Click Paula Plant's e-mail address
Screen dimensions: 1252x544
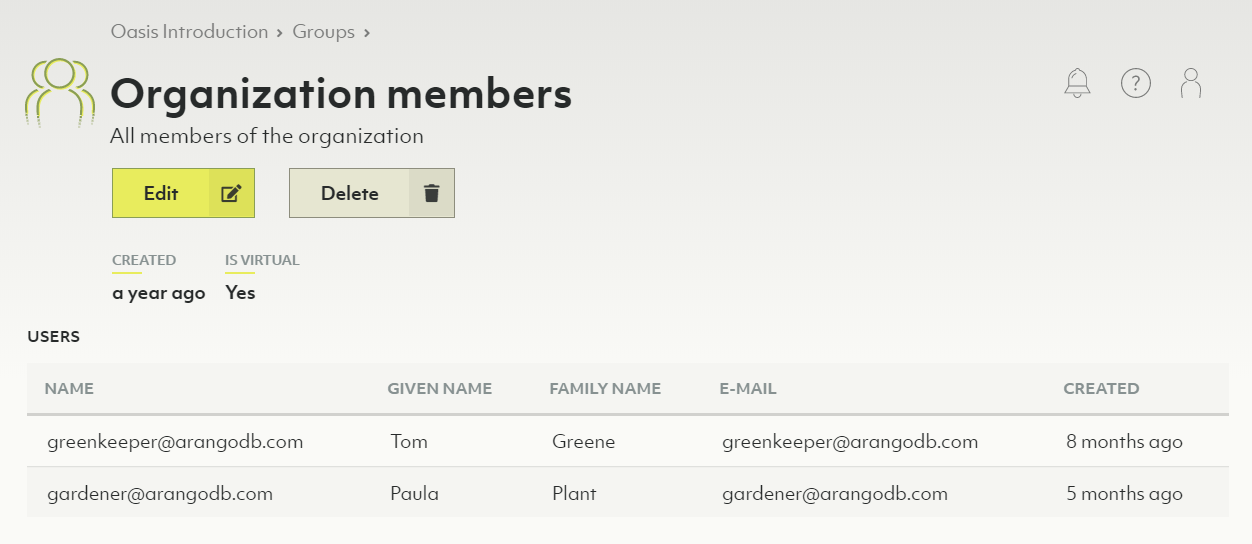pyautogui.click(x=834, y=494)
